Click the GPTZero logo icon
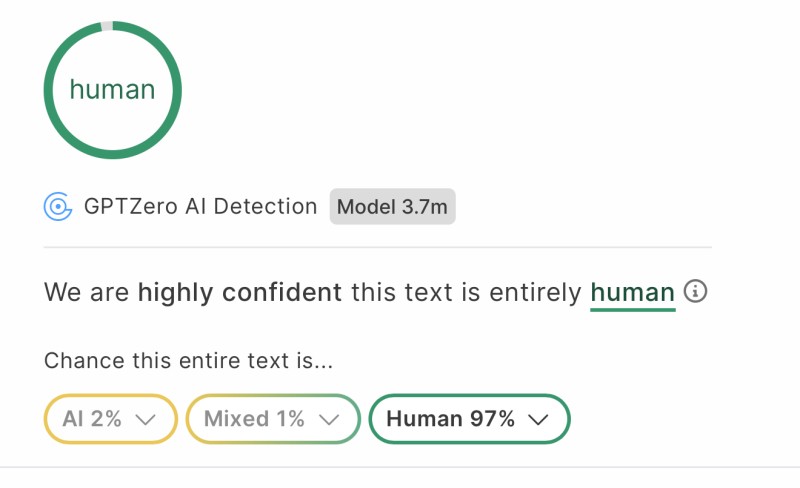800x488 pixels. tap(58, 207)
